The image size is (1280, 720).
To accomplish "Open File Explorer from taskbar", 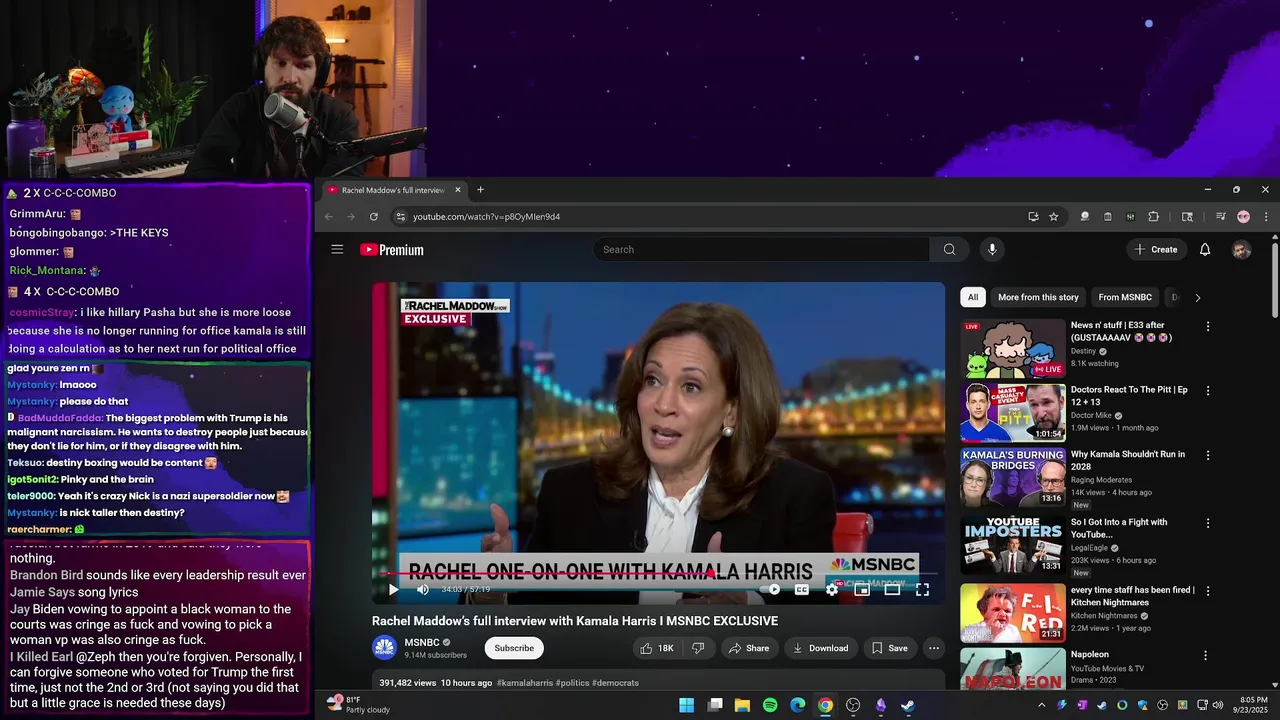I will [742, 705].
